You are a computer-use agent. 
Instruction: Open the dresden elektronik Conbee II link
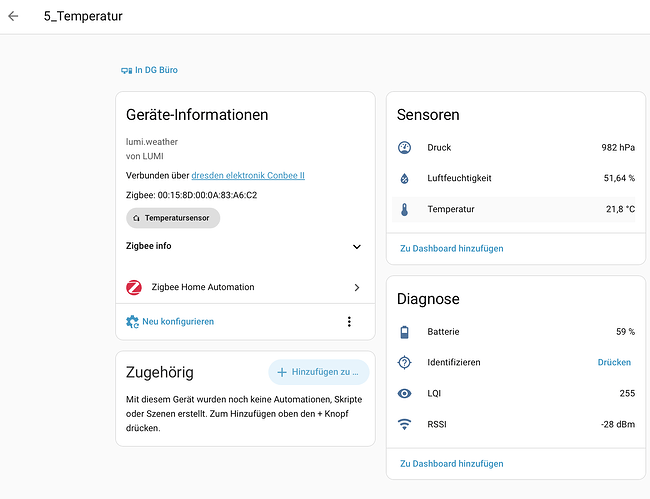pos(248,175)
